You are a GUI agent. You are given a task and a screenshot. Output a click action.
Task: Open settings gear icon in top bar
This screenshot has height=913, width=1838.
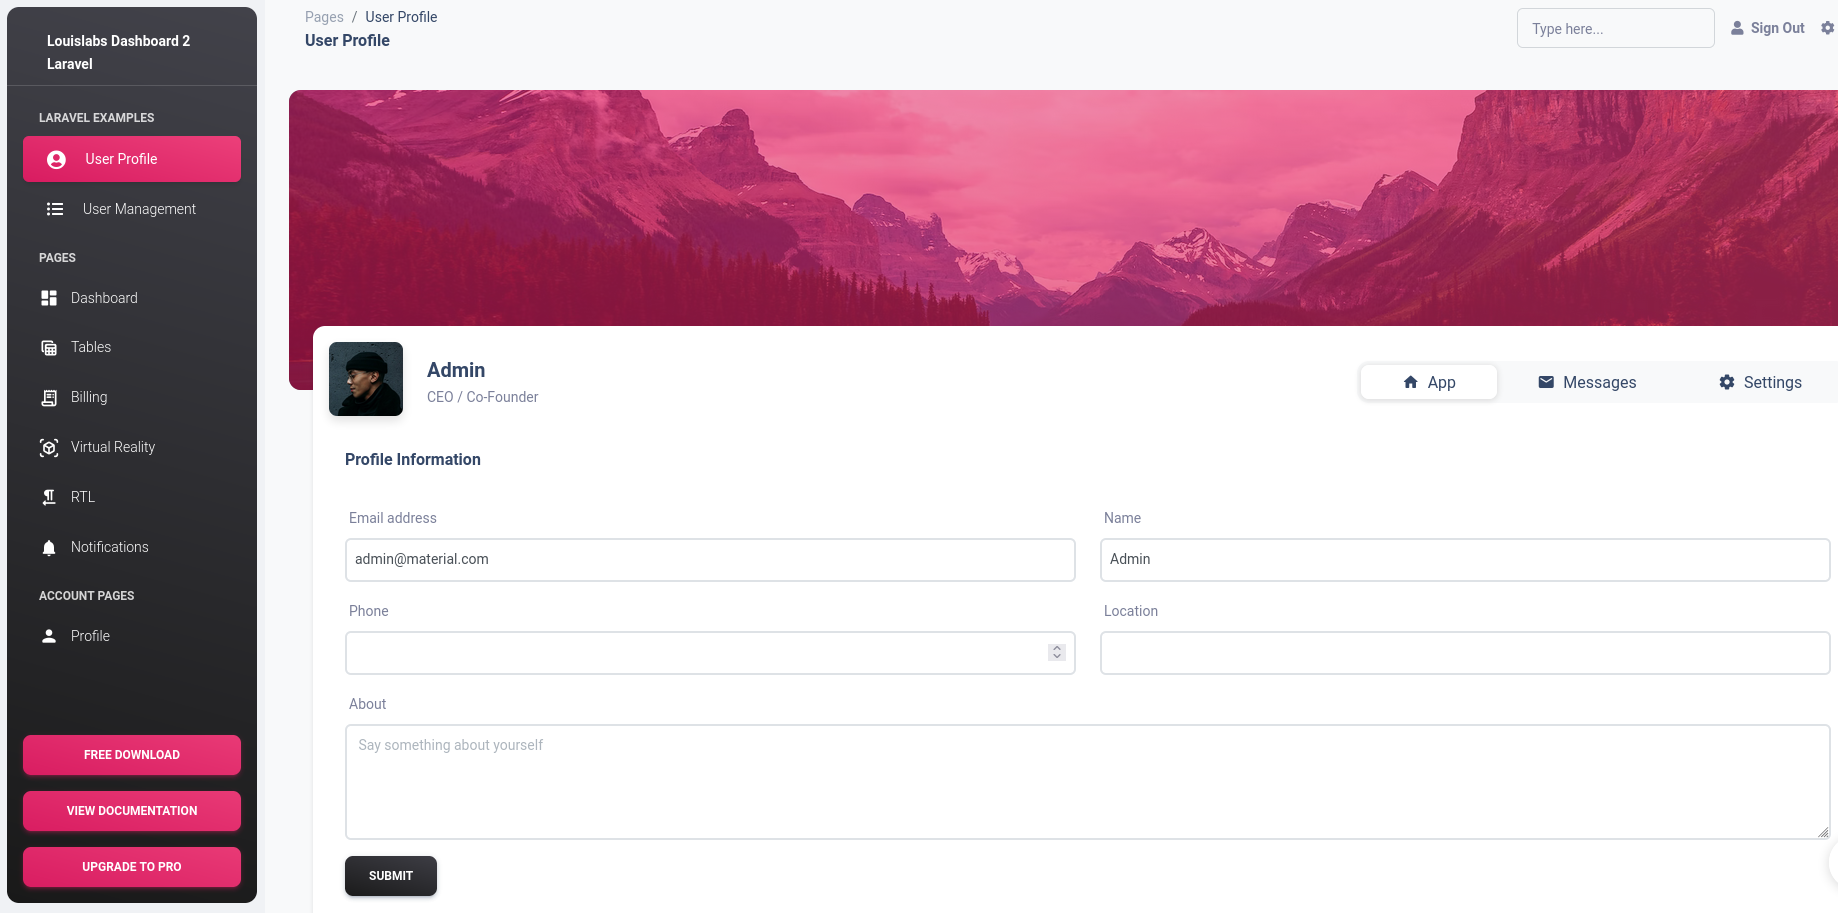click(1827, 28)
